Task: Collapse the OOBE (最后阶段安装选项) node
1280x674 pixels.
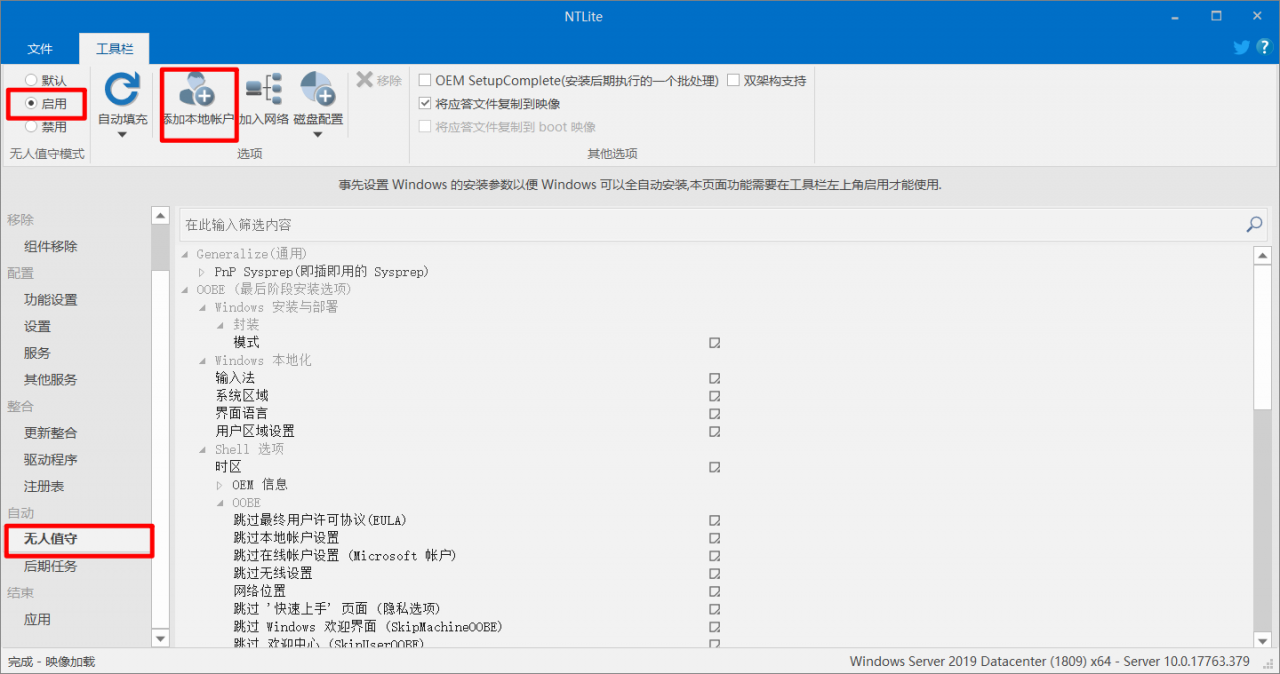Action: [184, 290]
